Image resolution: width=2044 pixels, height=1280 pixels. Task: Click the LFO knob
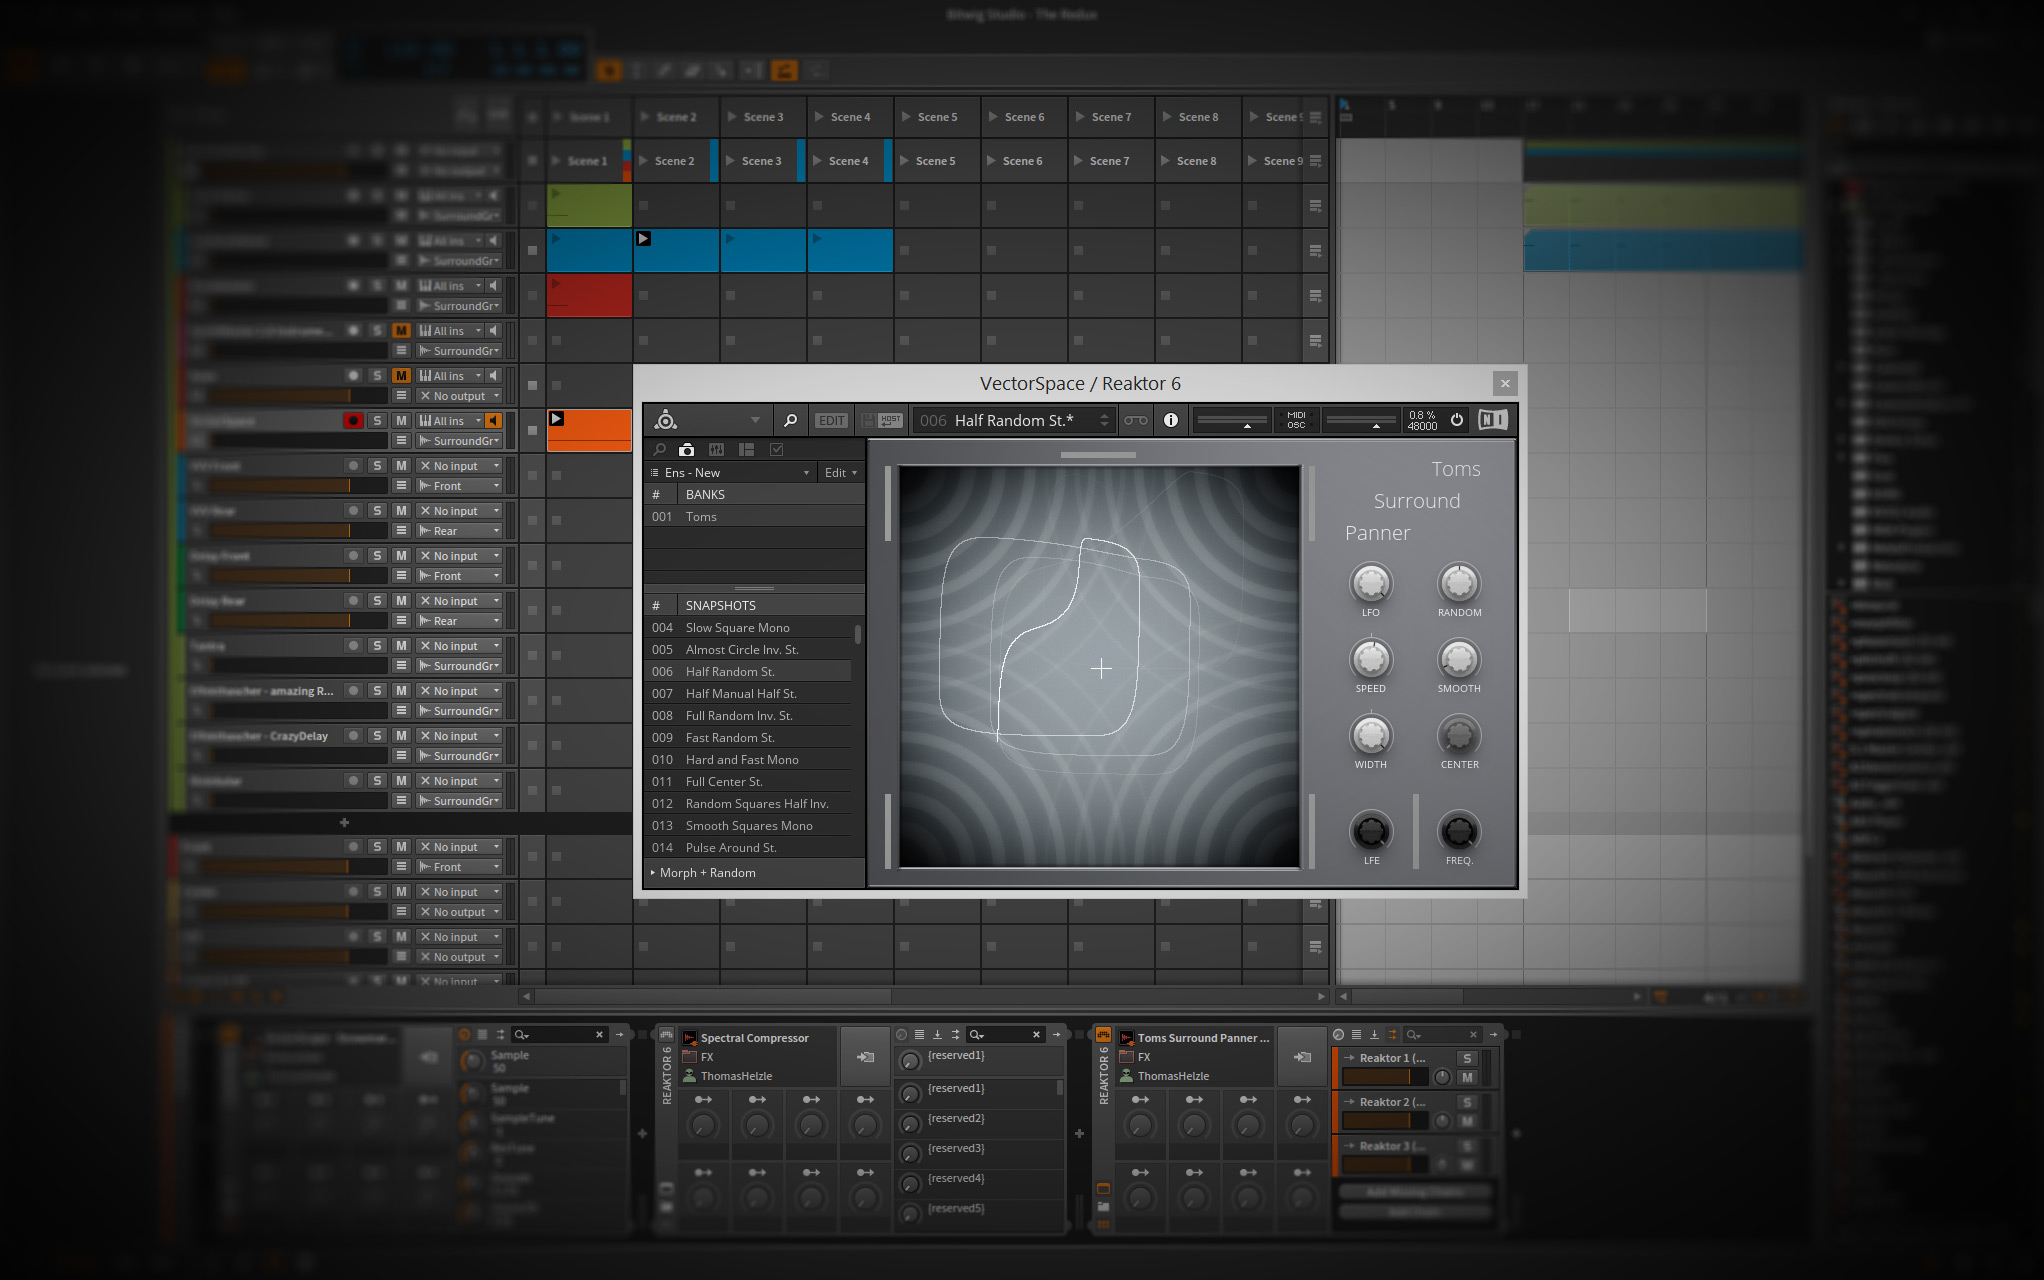click(1371, 583)
